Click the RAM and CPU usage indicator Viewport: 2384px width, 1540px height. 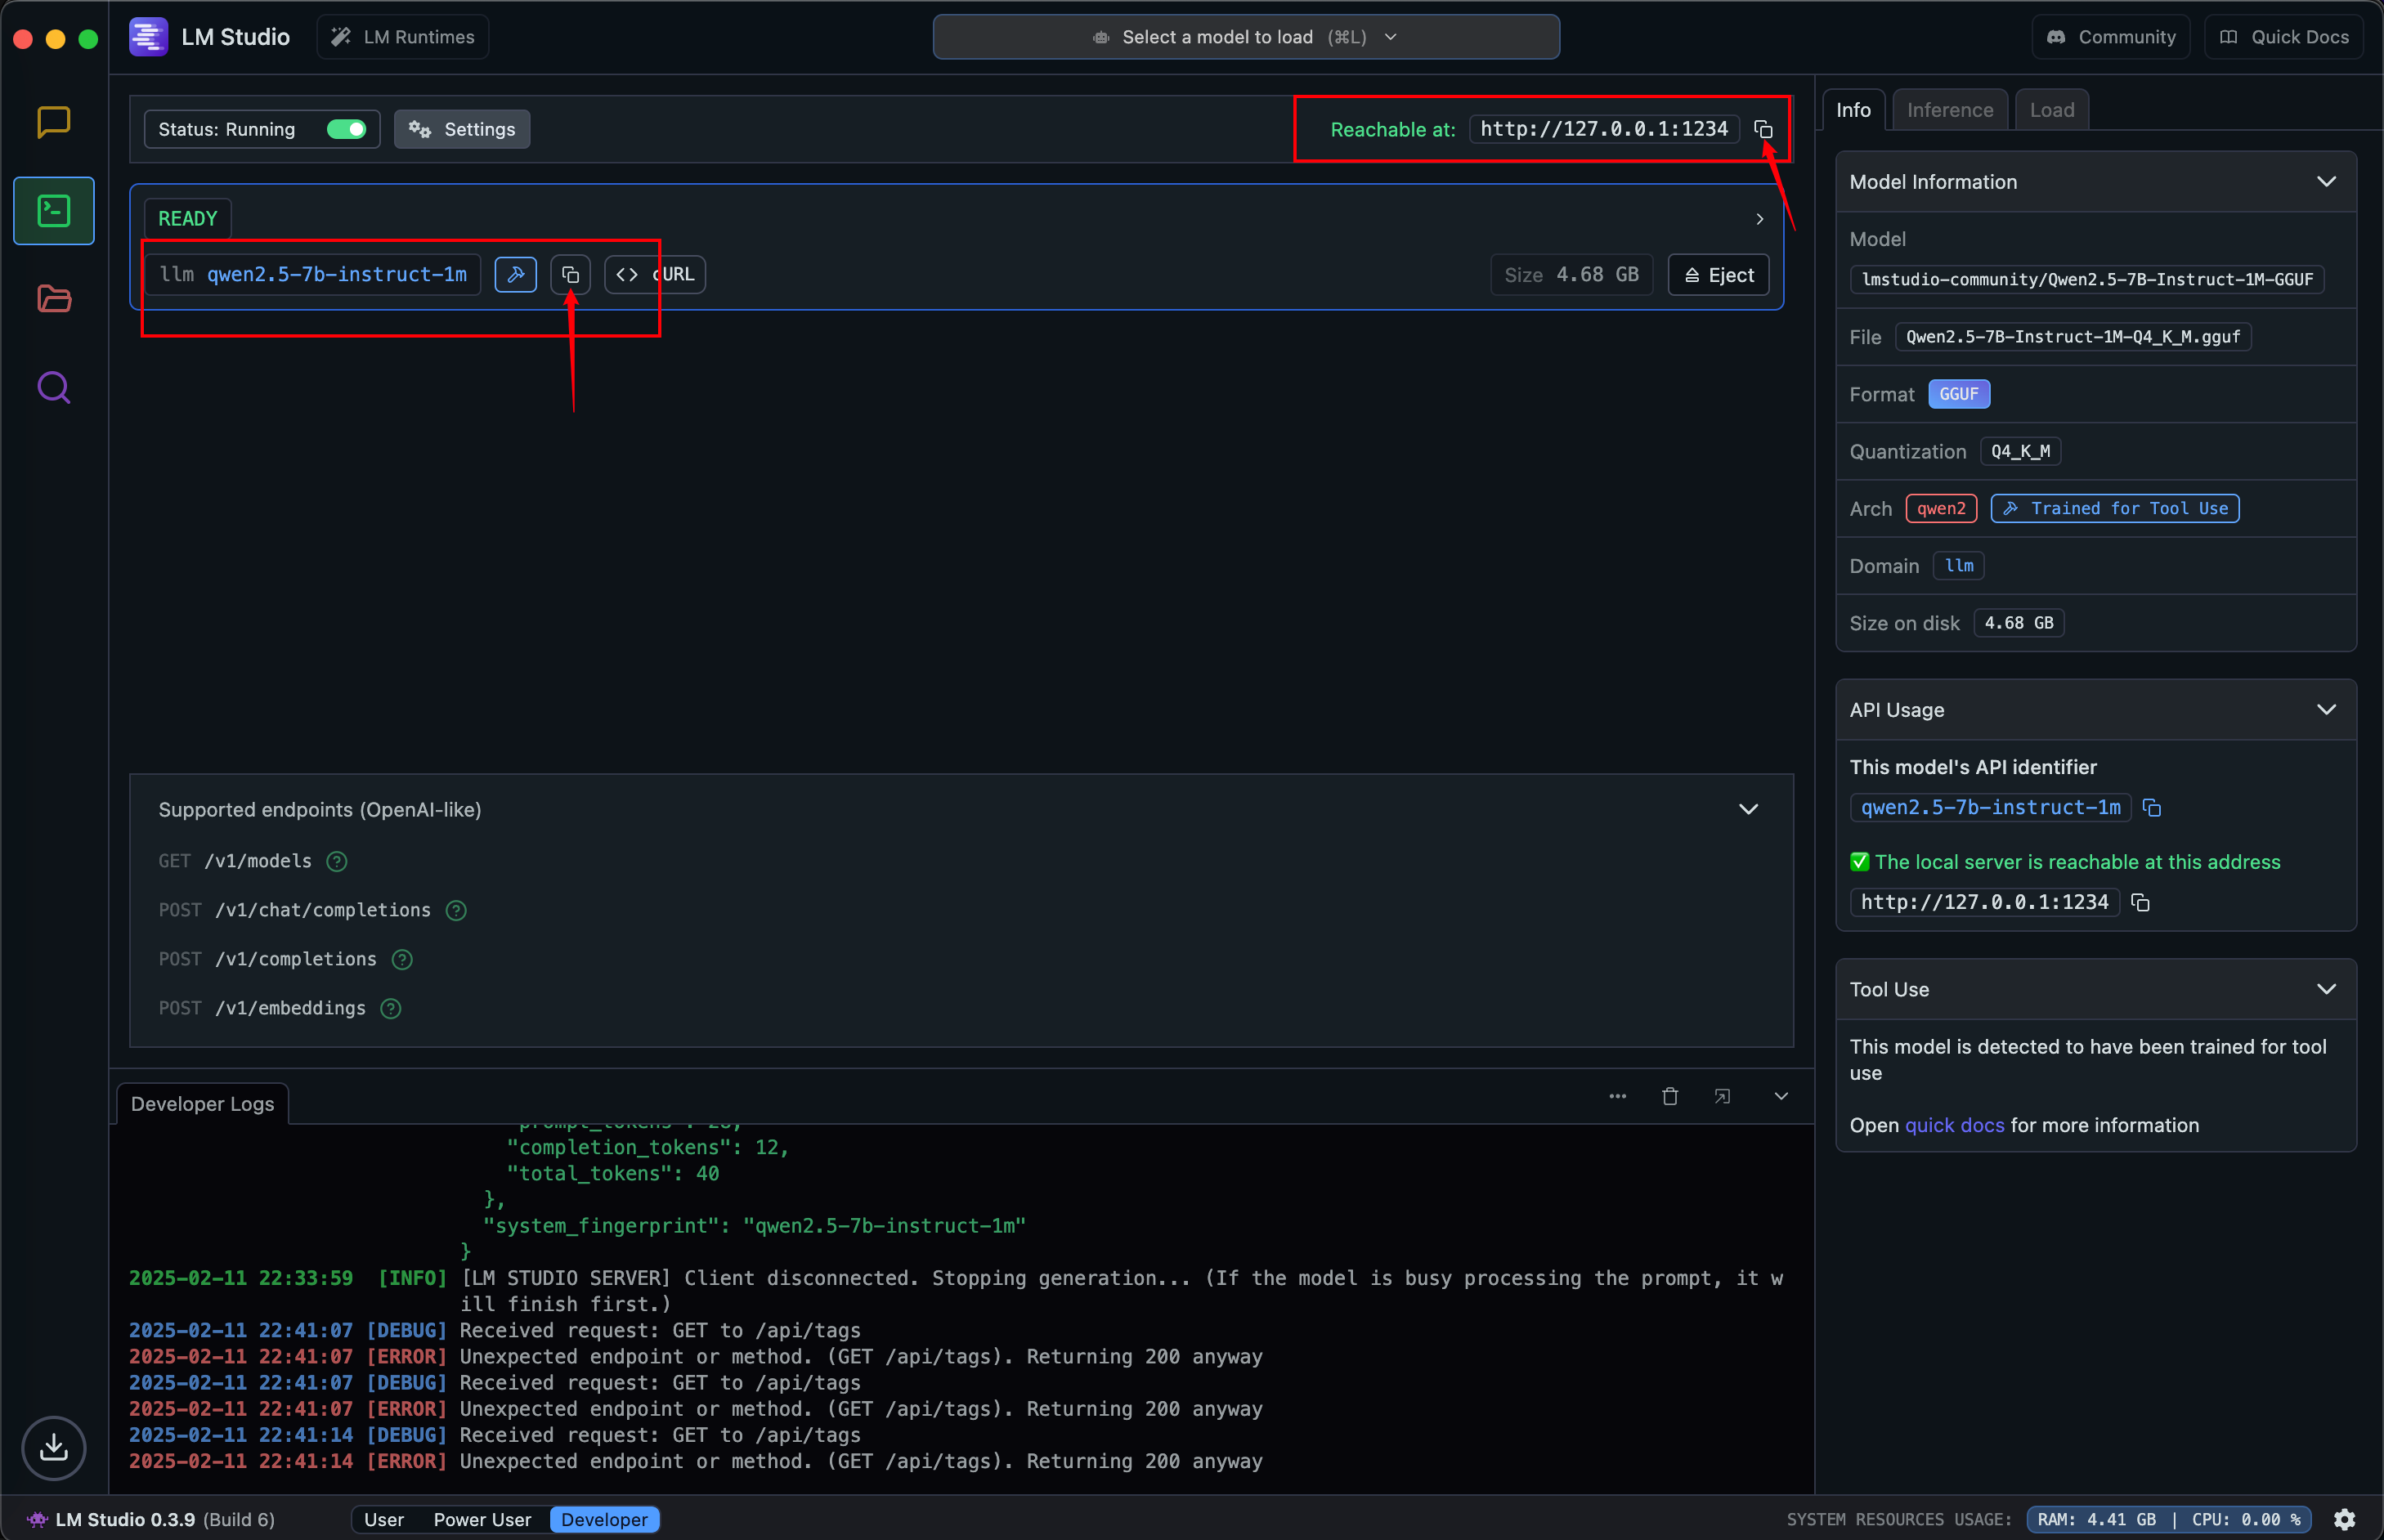(x=2169, y=1519)
